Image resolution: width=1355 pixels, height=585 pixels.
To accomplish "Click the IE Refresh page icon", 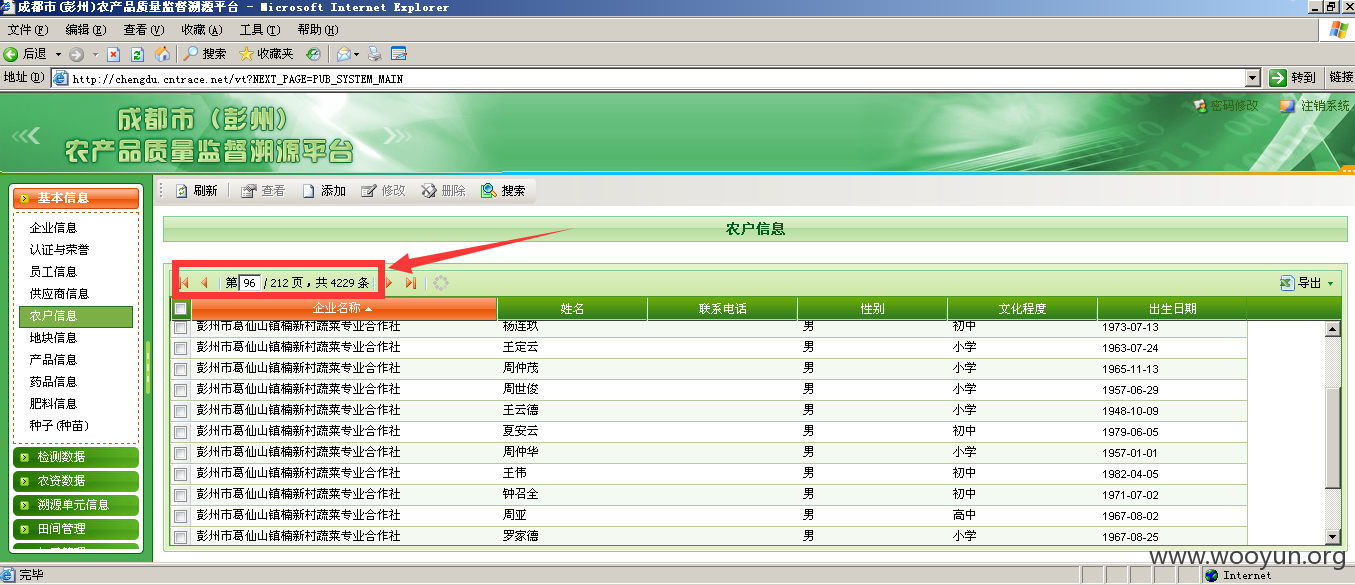I will tap(137, 54).
